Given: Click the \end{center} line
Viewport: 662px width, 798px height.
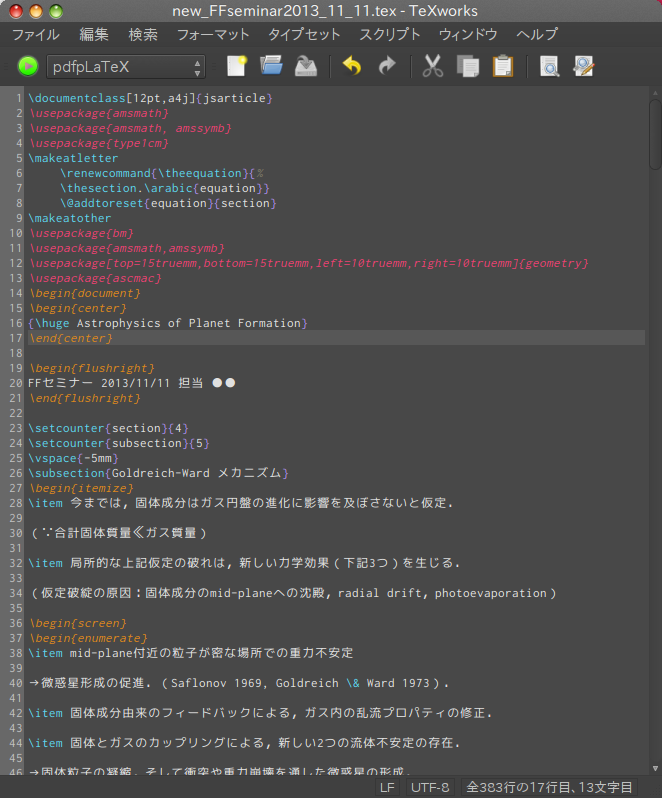Looking at the screenshot, I should click(x=71, y=338).
